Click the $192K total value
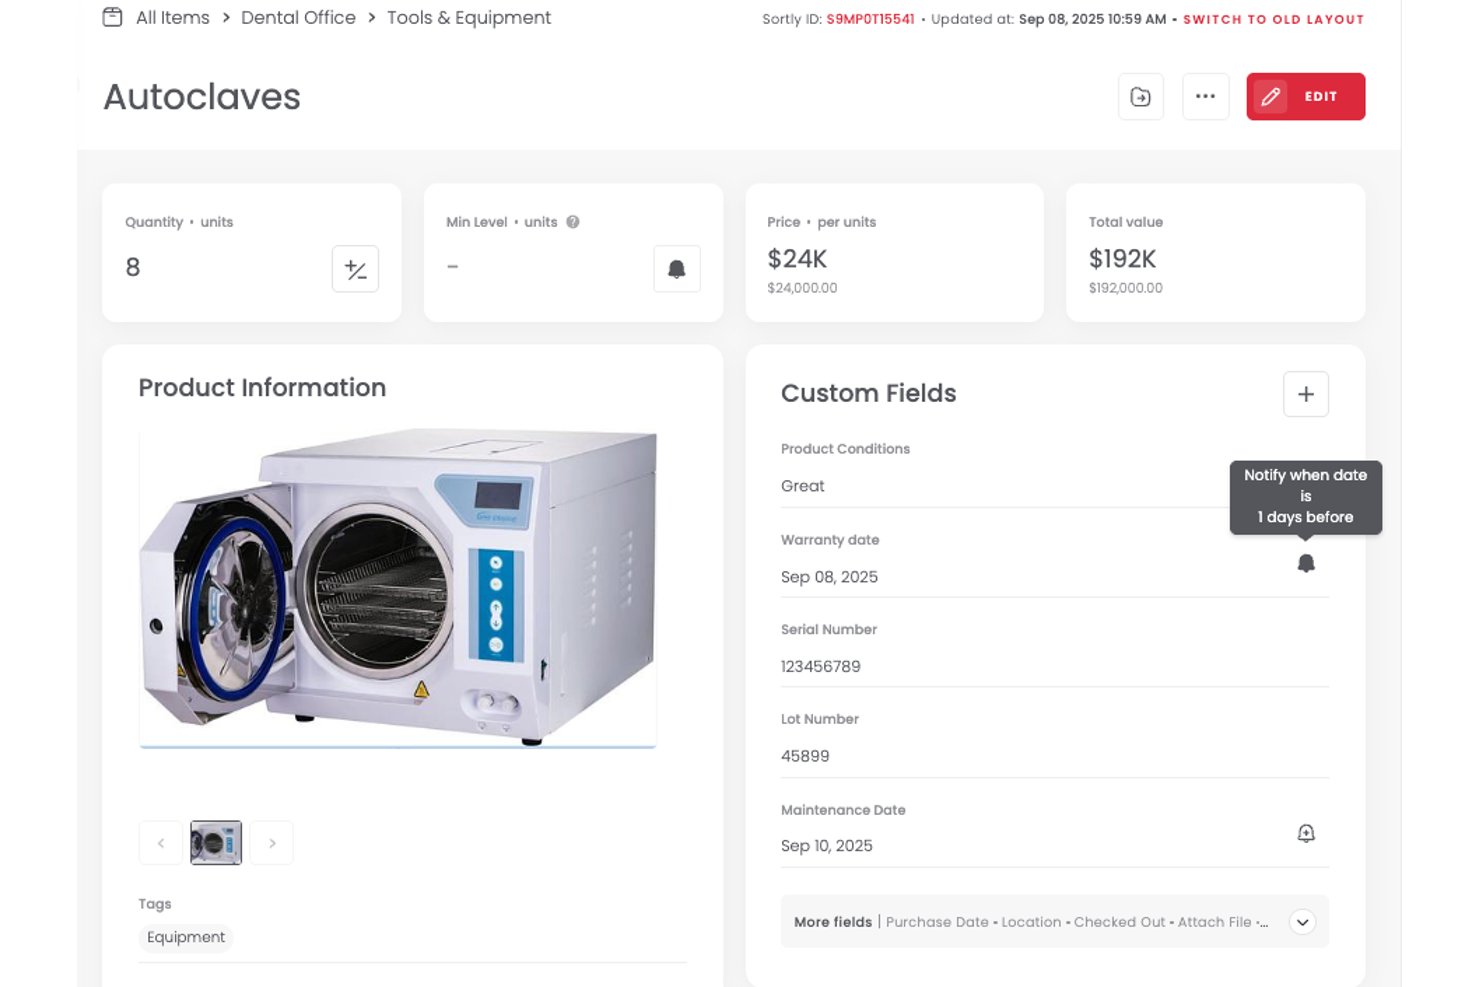This screenshot has height=987, width=1480. click(1122, 259)
